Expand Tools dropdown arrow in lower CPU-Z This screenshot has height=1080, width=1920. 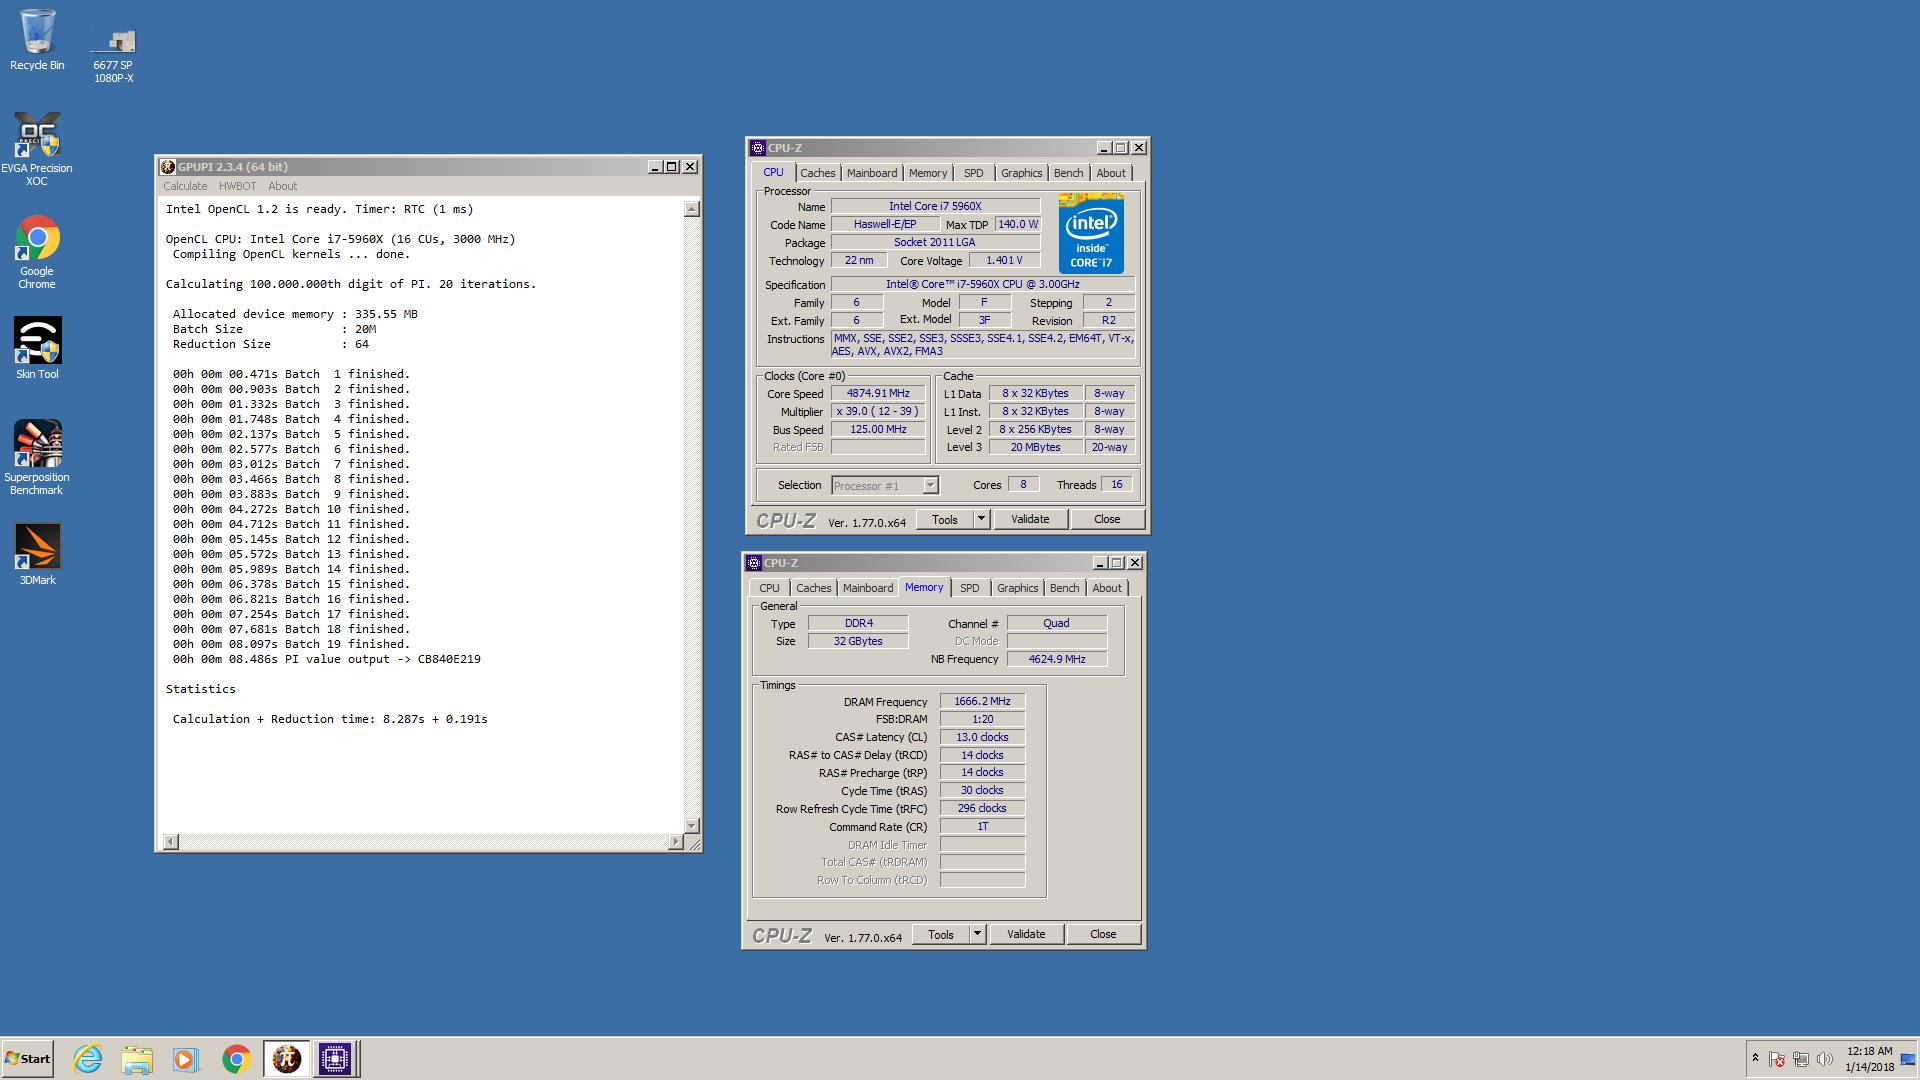click(977, 934)
